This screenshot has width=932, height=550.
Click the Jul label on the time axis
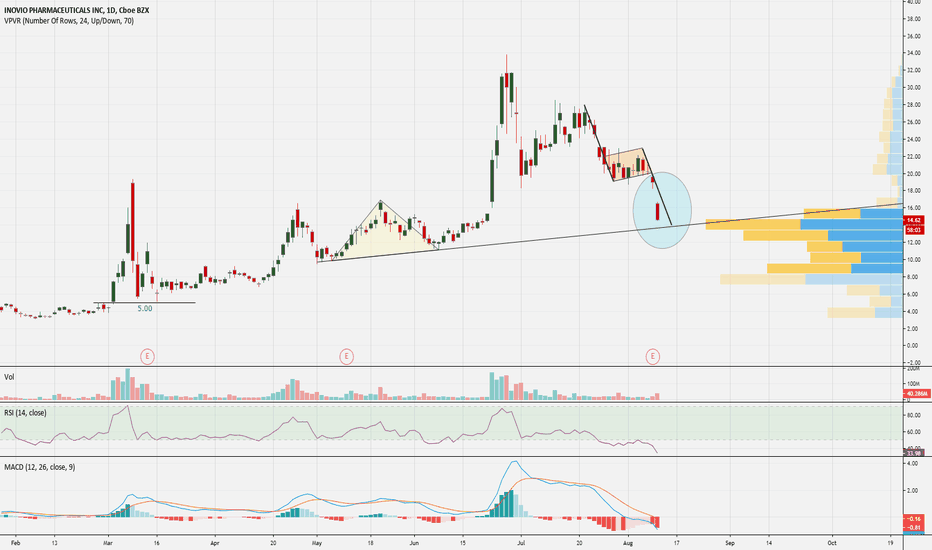(521, 543)
